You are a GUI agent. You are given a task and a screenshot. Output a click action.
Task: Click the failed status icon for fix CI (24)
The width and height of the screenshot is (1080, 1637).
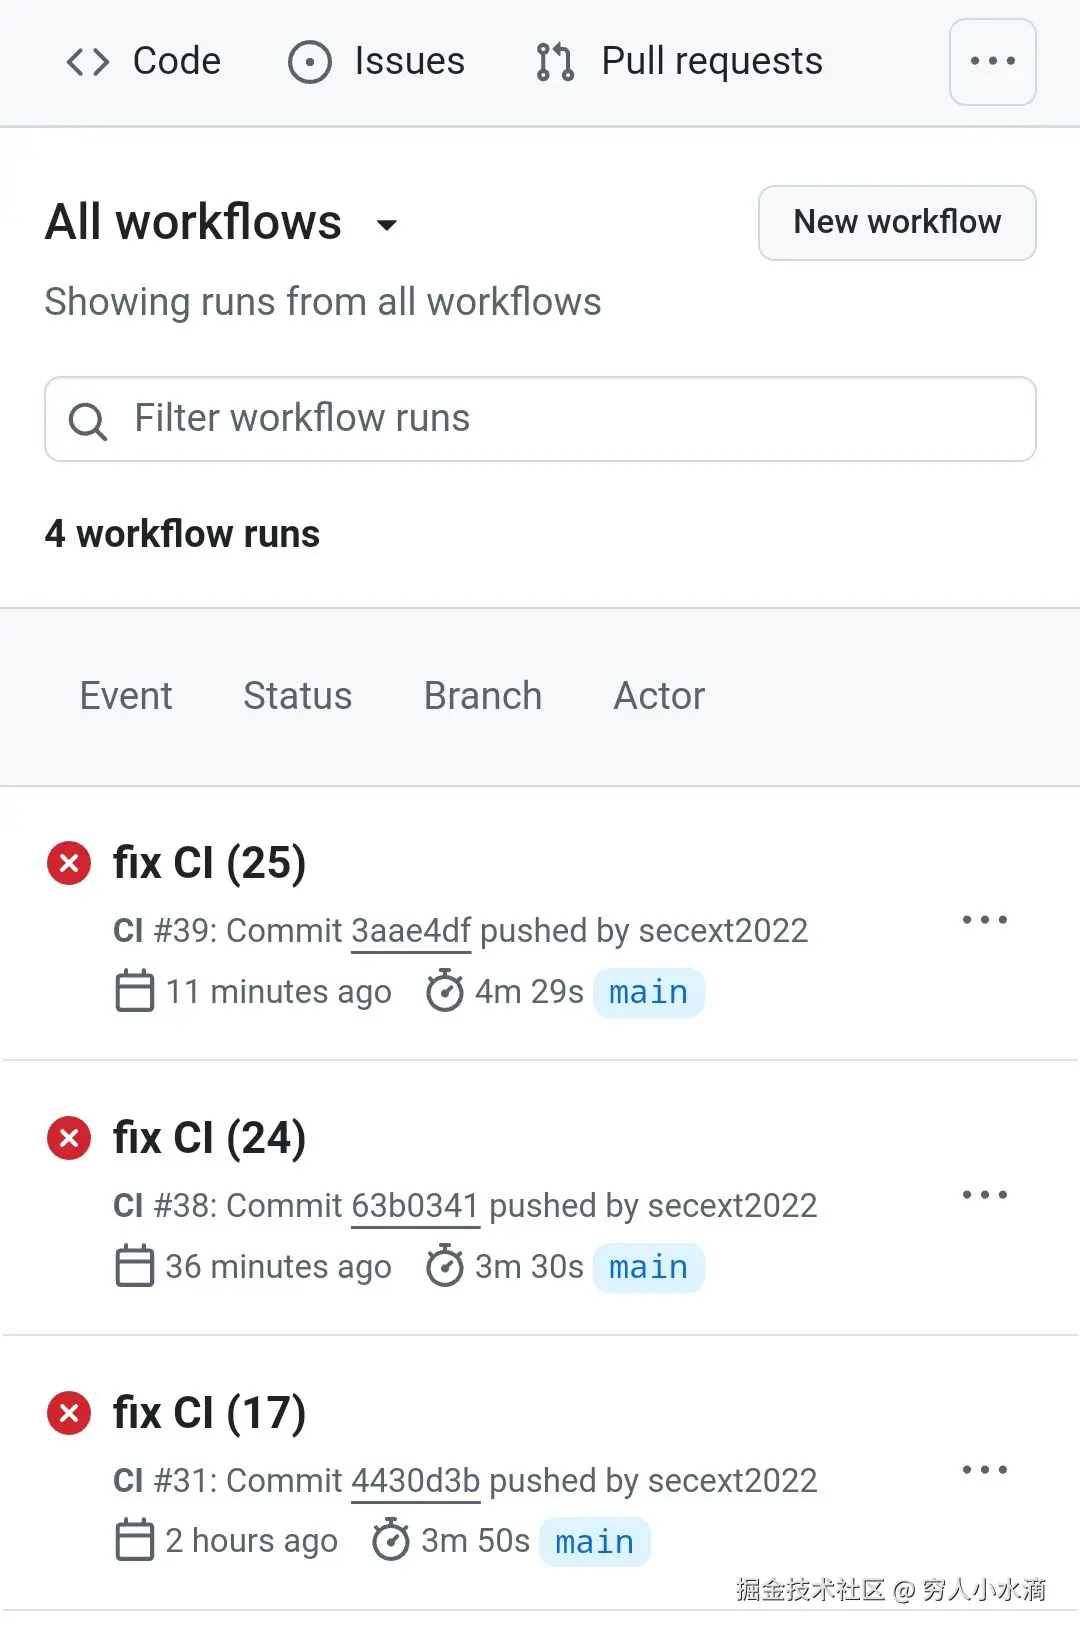coord(69,1138)
